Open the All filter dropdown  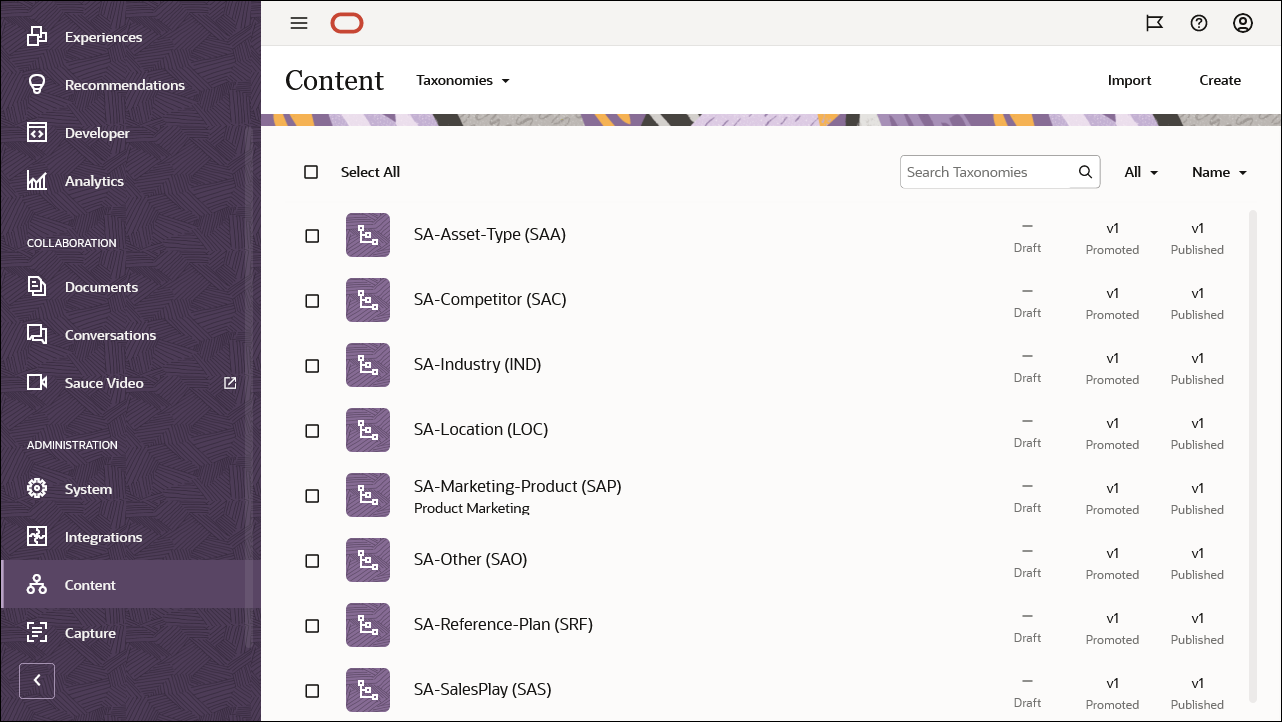1140,172
